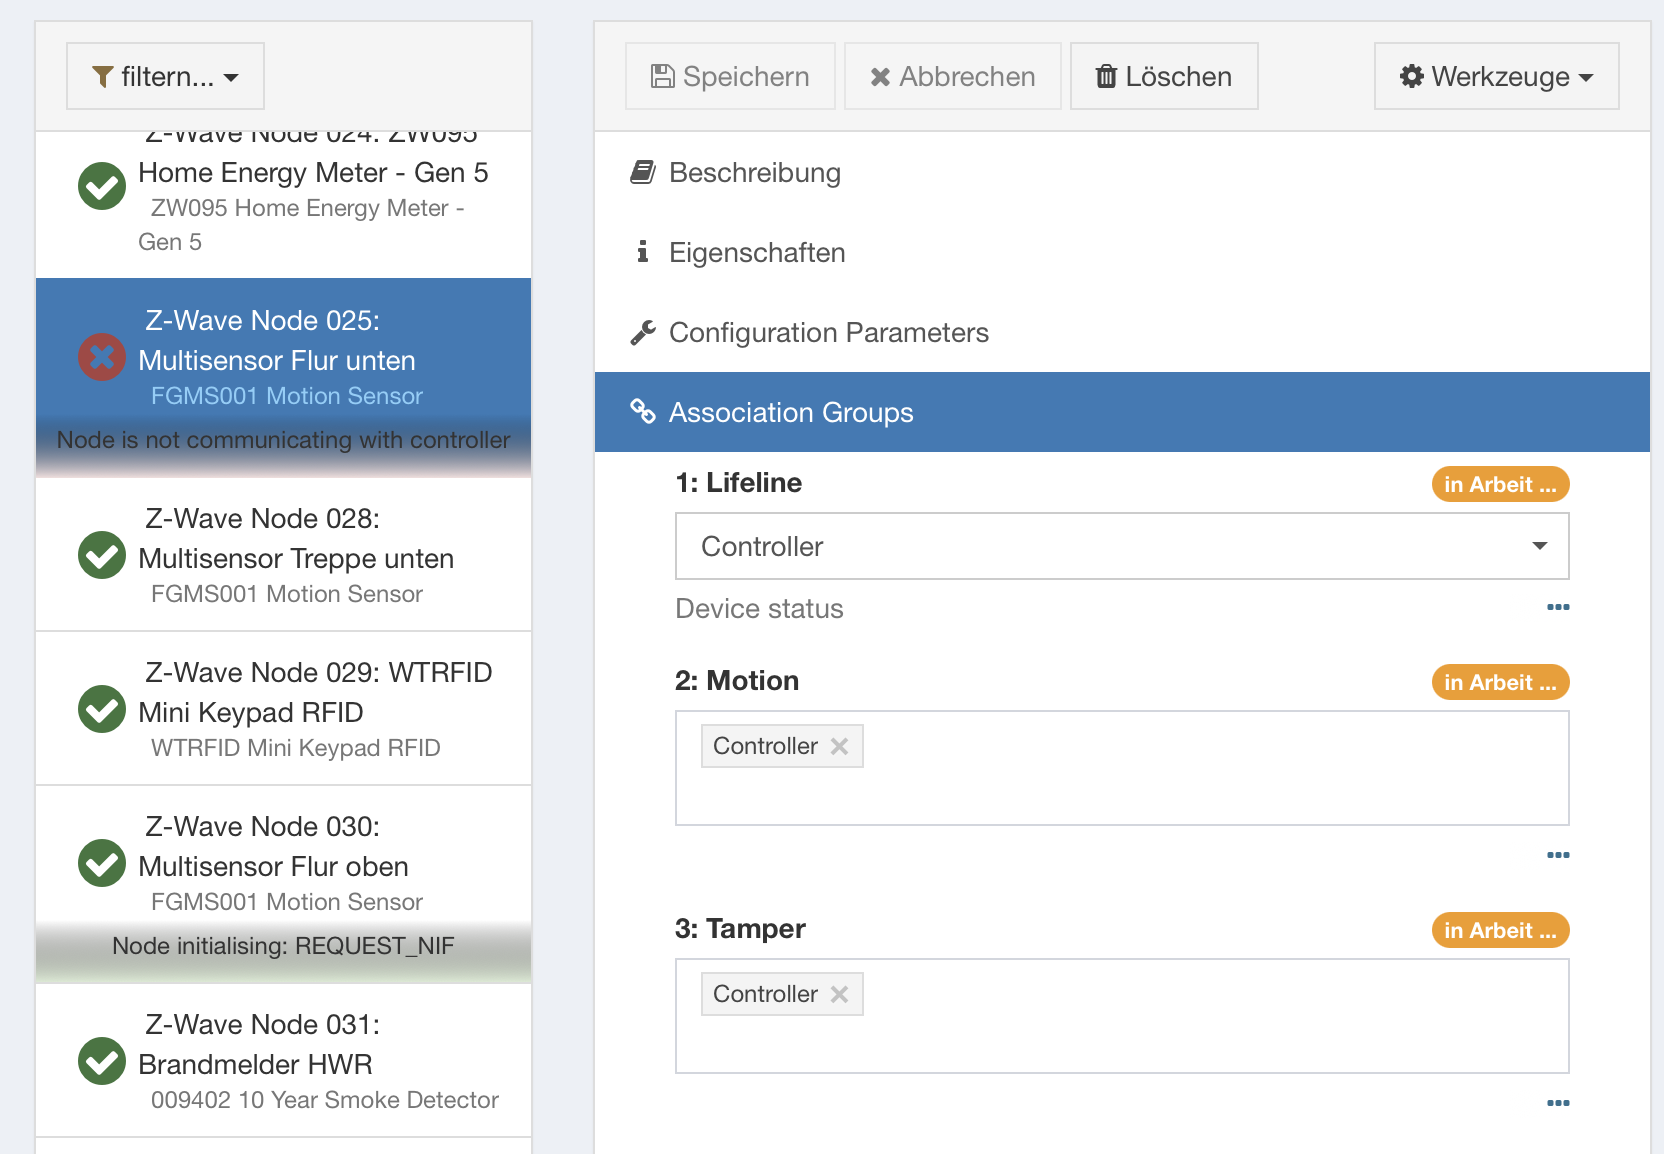Click ellipsis icon below Tamper group
This screenshot has height=1154, width=1664.
pyautogui.click(x=1557, y=1103)
